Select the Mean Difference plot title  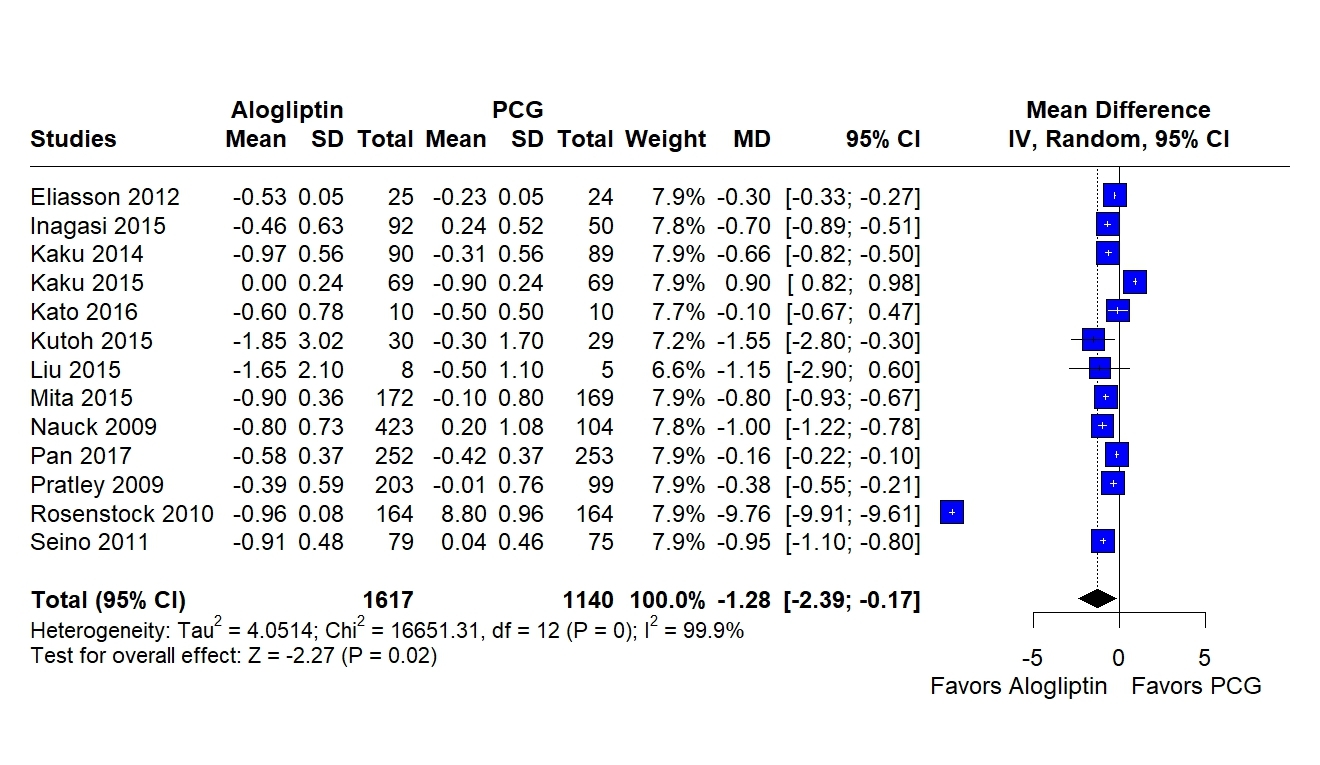[1118, 110]
